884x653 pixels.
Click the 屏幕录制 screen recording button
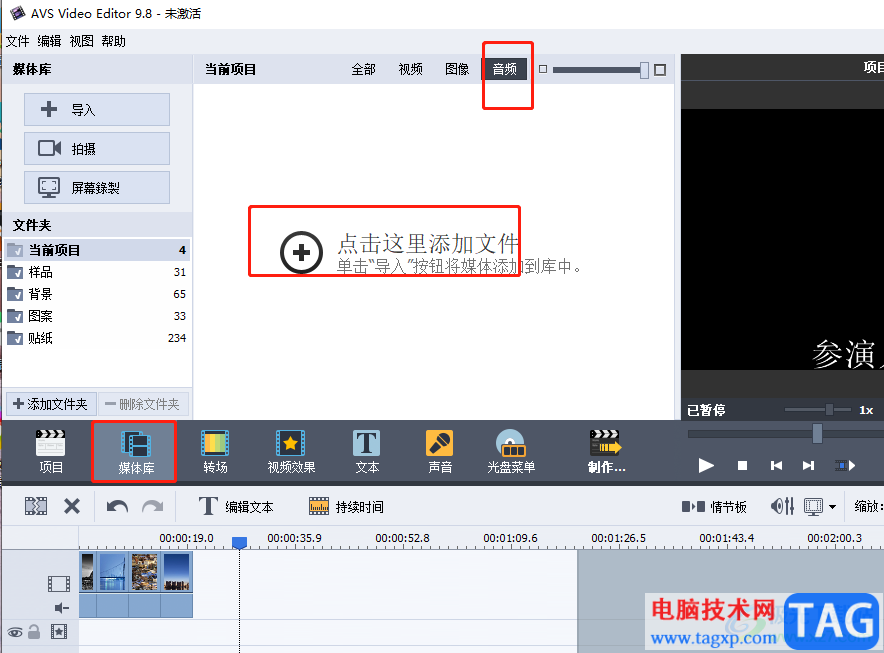(97, 187)
